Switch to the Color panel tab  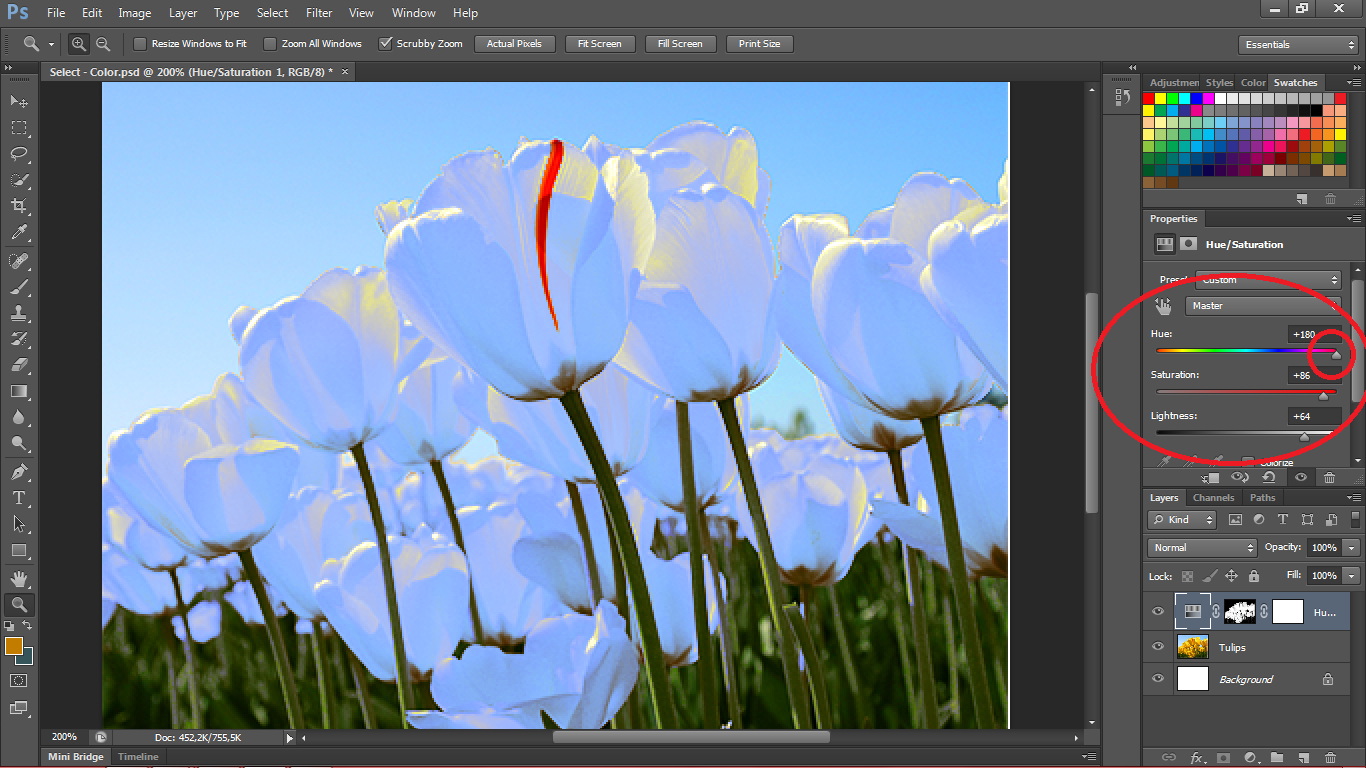tap(1253, 83)
